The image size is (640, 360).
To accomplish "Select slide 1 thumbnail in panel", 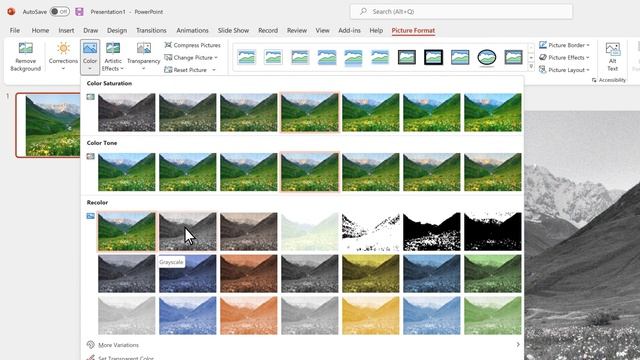I will pyautogui.click(x=48, y=125).
